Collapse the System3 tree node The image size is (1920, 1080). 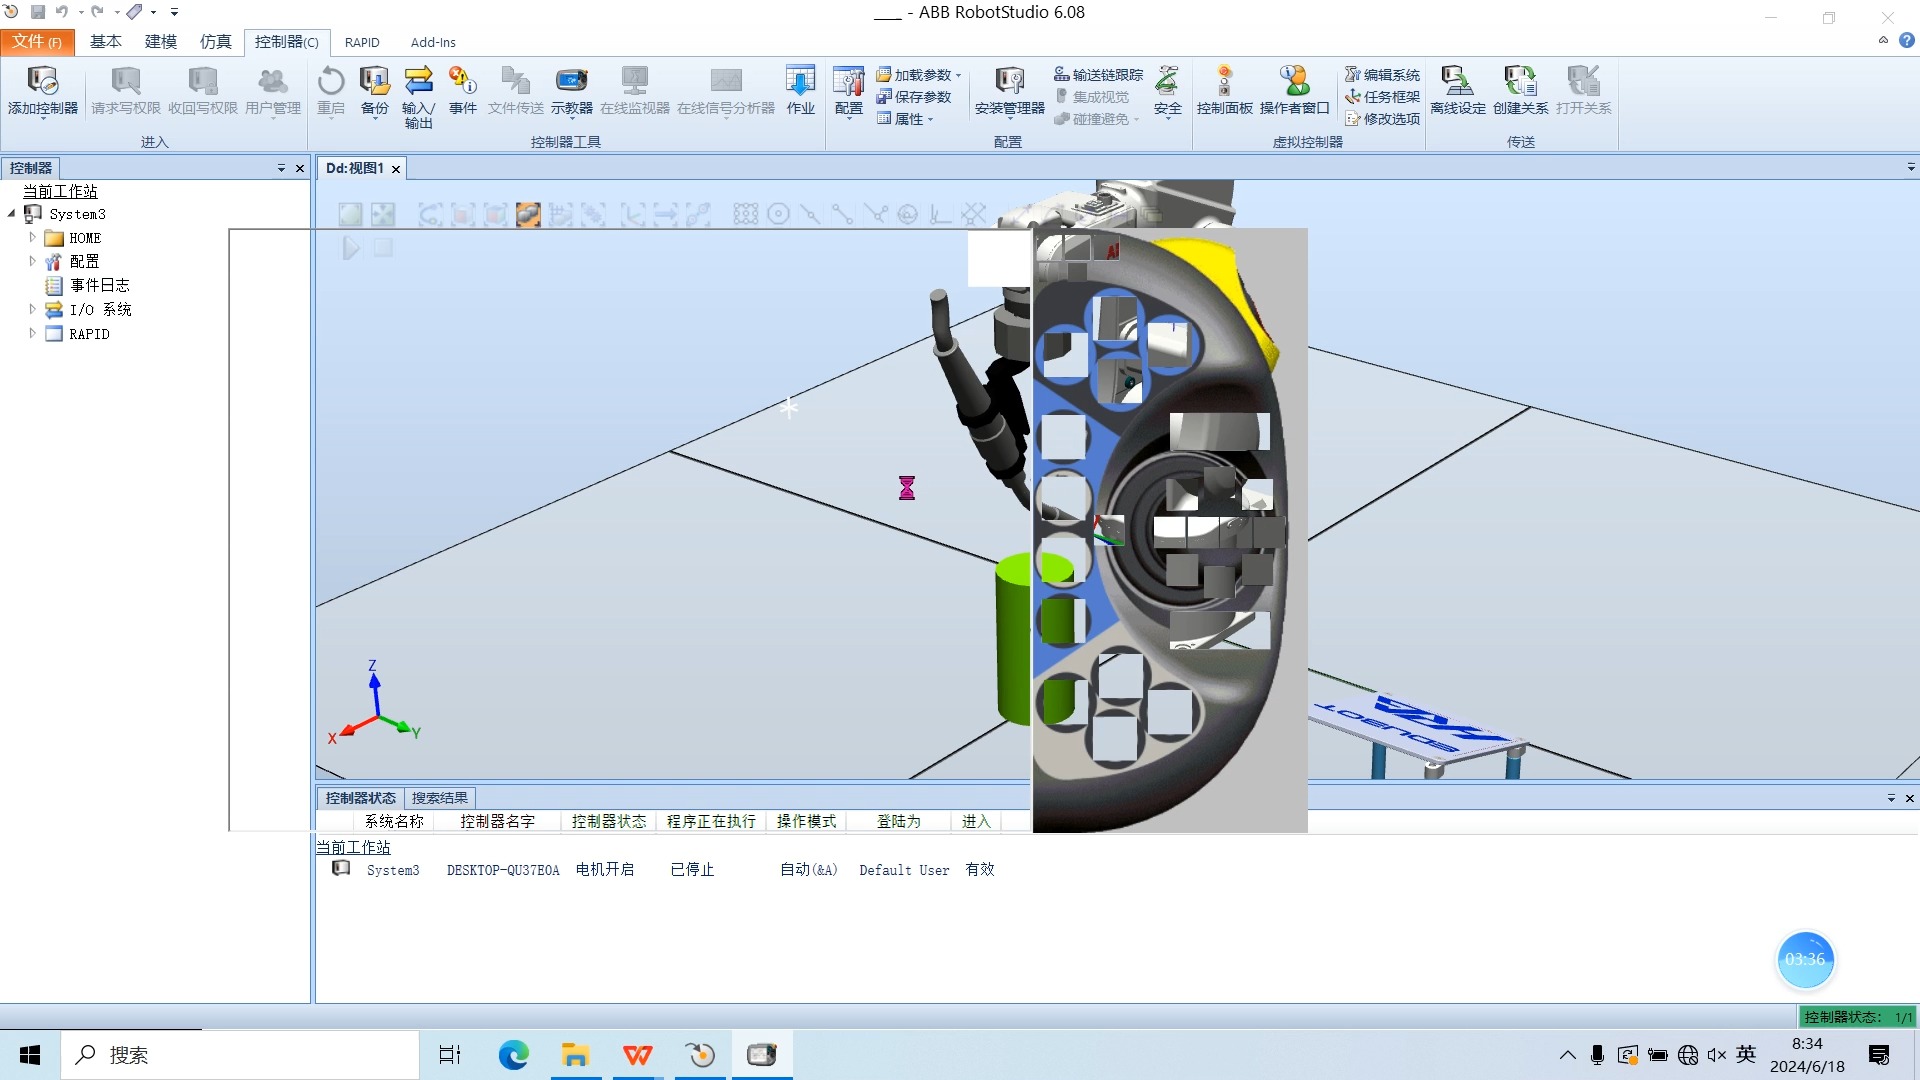(x=12, y=214)
